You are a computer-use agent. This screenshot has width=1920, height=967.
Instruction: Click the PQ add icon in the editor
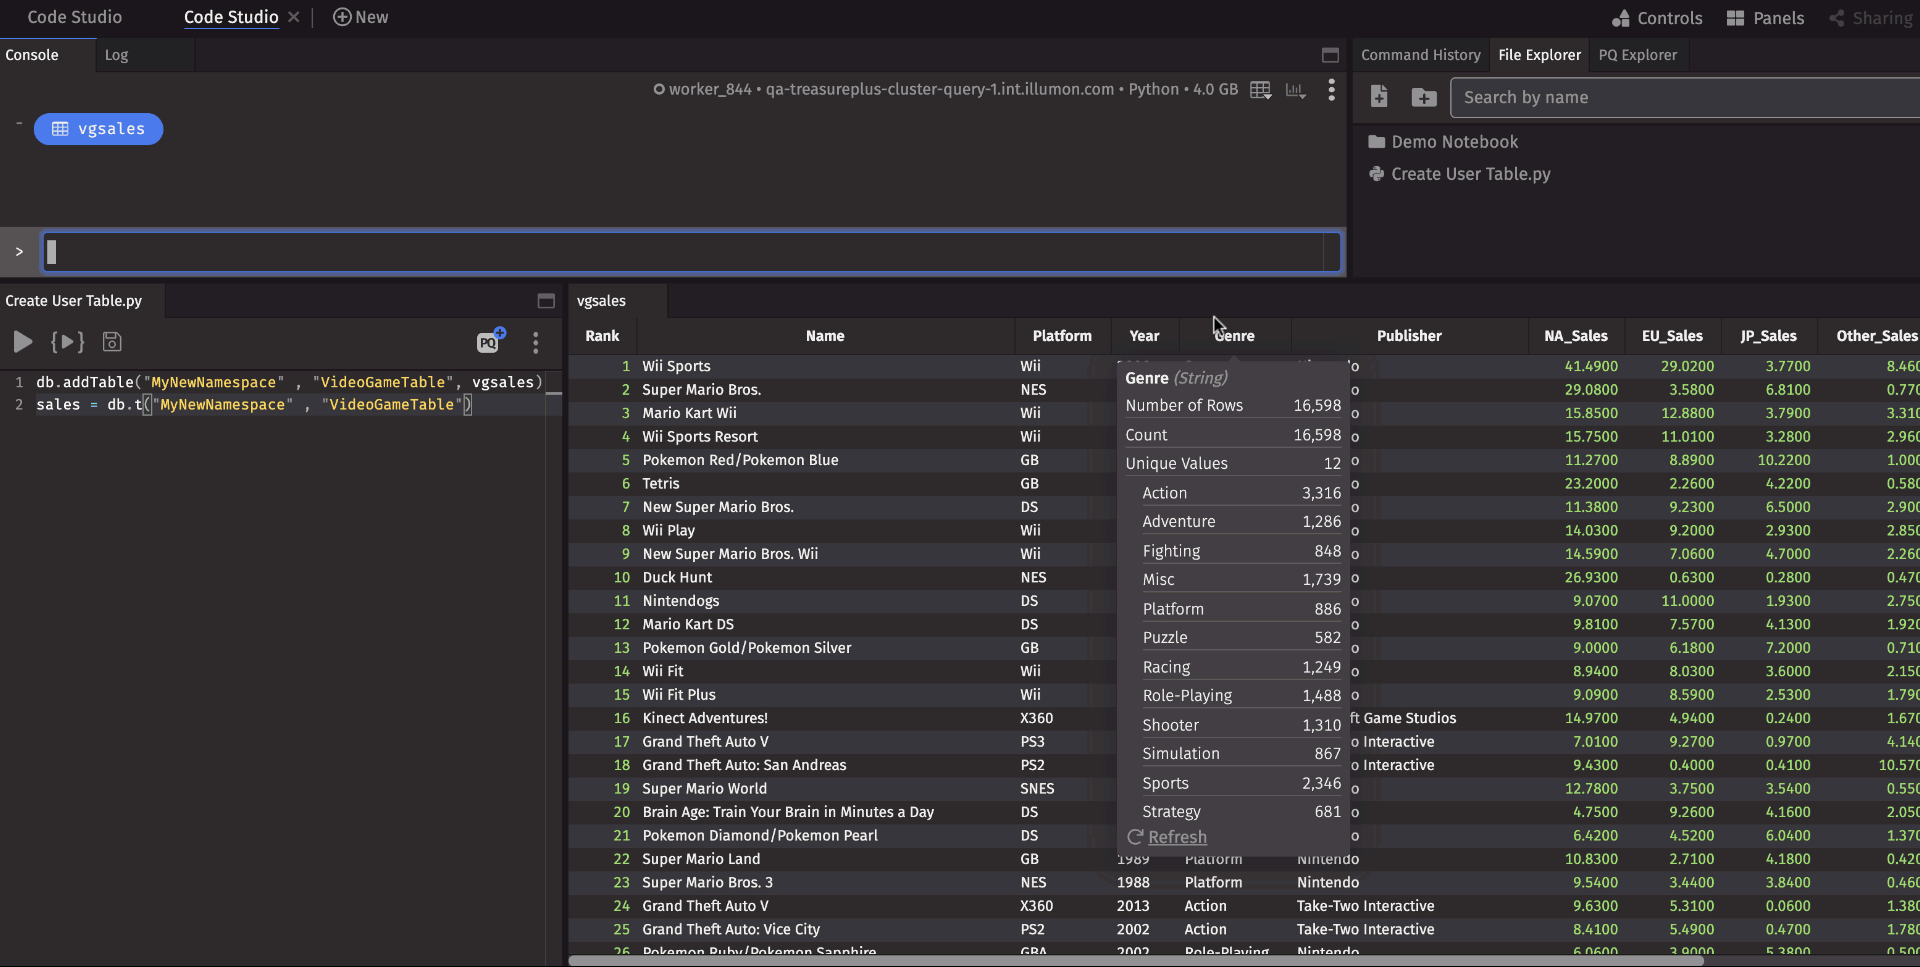click(490, 341)
